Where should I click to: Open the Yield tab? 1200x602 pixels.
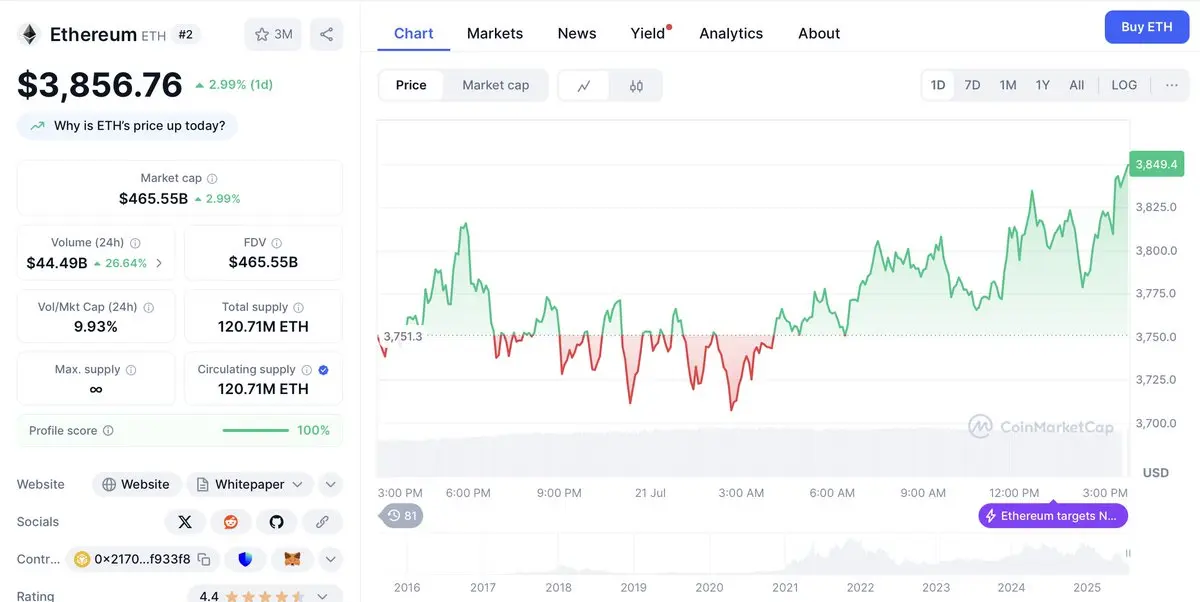point(649,33)
